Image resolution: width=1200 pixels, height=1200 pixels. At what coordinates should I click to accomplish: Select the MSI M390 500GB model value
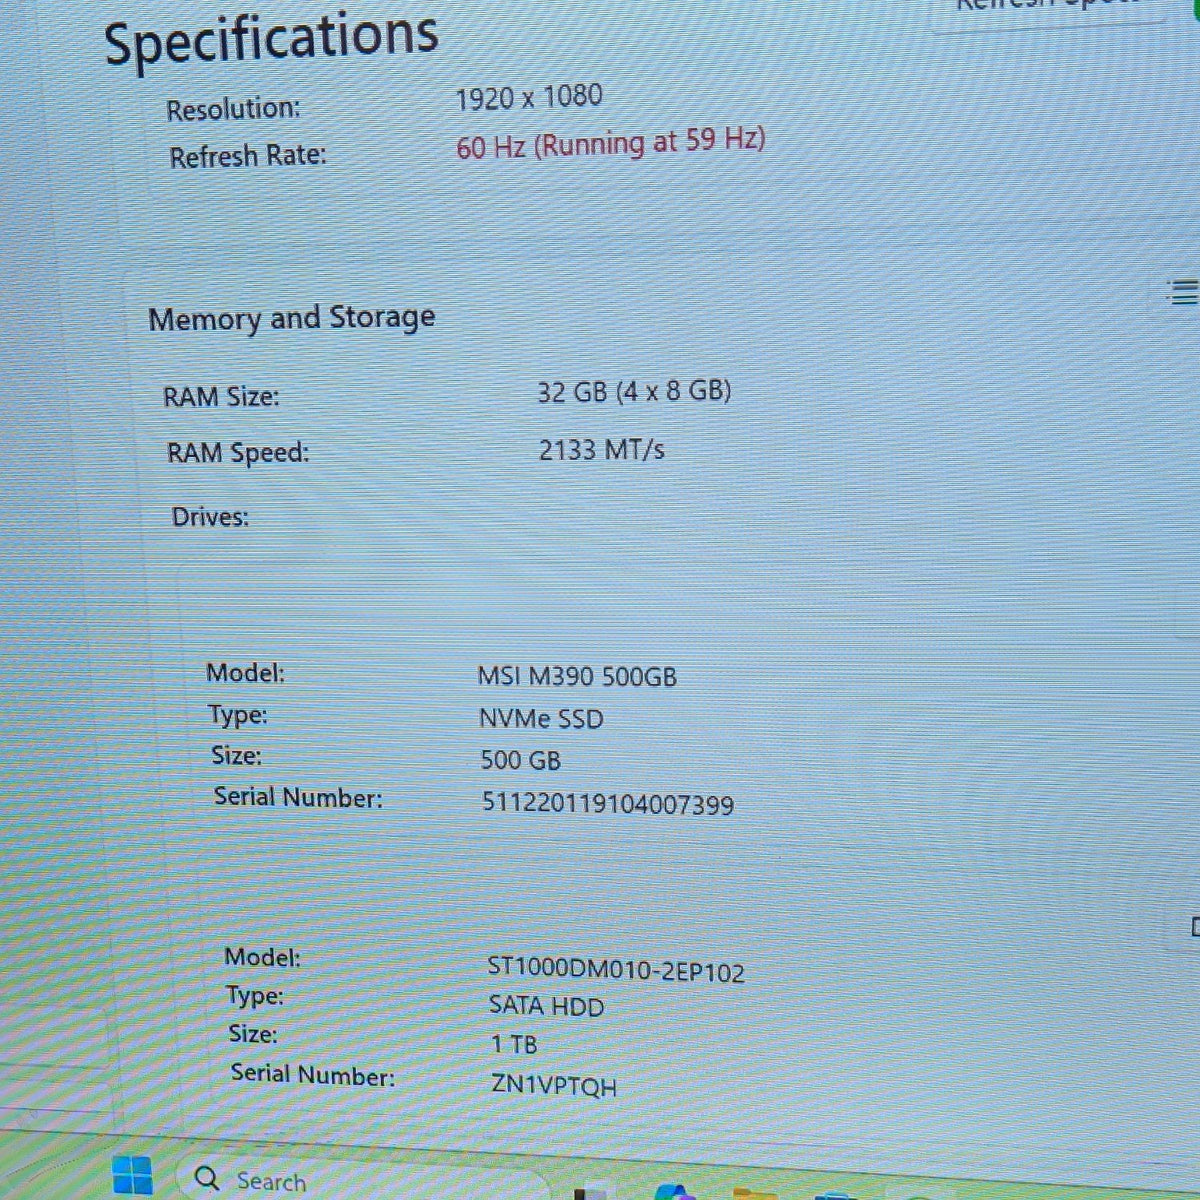coord(577,677)
